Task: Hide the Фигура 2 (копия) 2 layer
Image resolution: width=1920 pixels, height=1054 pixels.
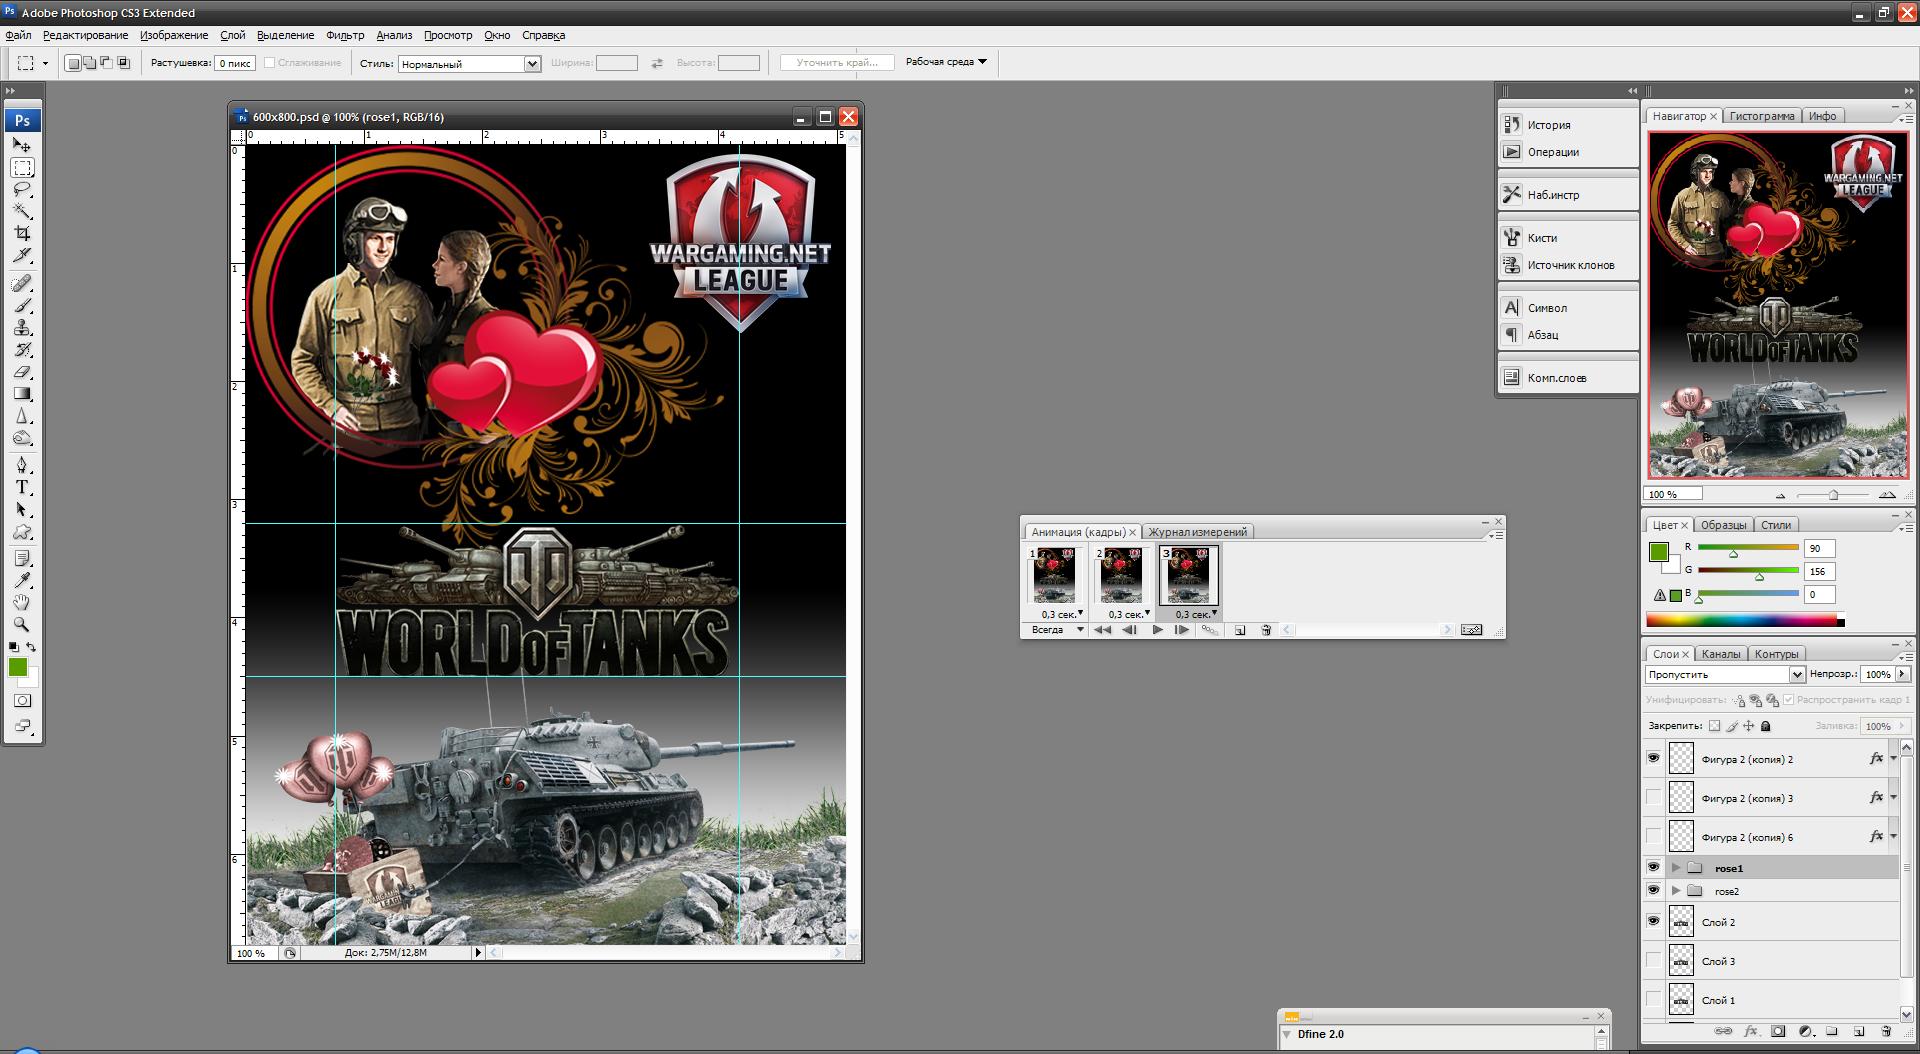Action: click(1653, 758)
